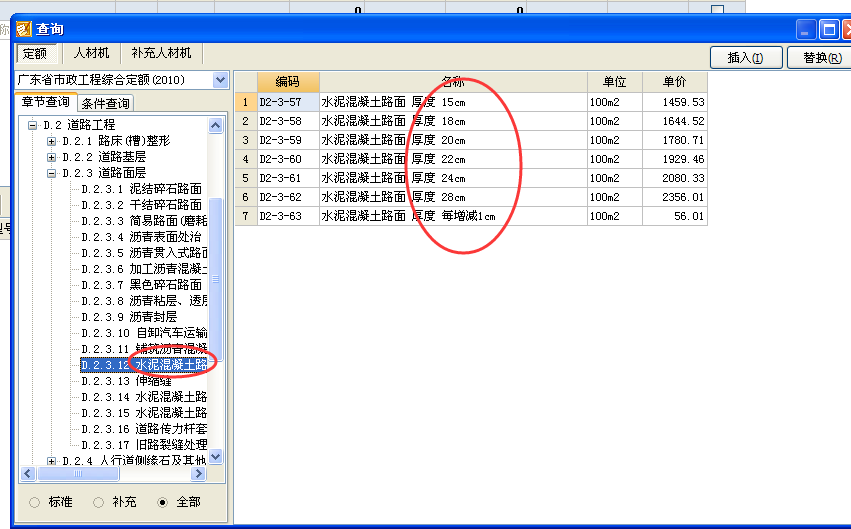851x529 pixels.
Task: Click the 查询 window title icon
Action: point(24,29)
